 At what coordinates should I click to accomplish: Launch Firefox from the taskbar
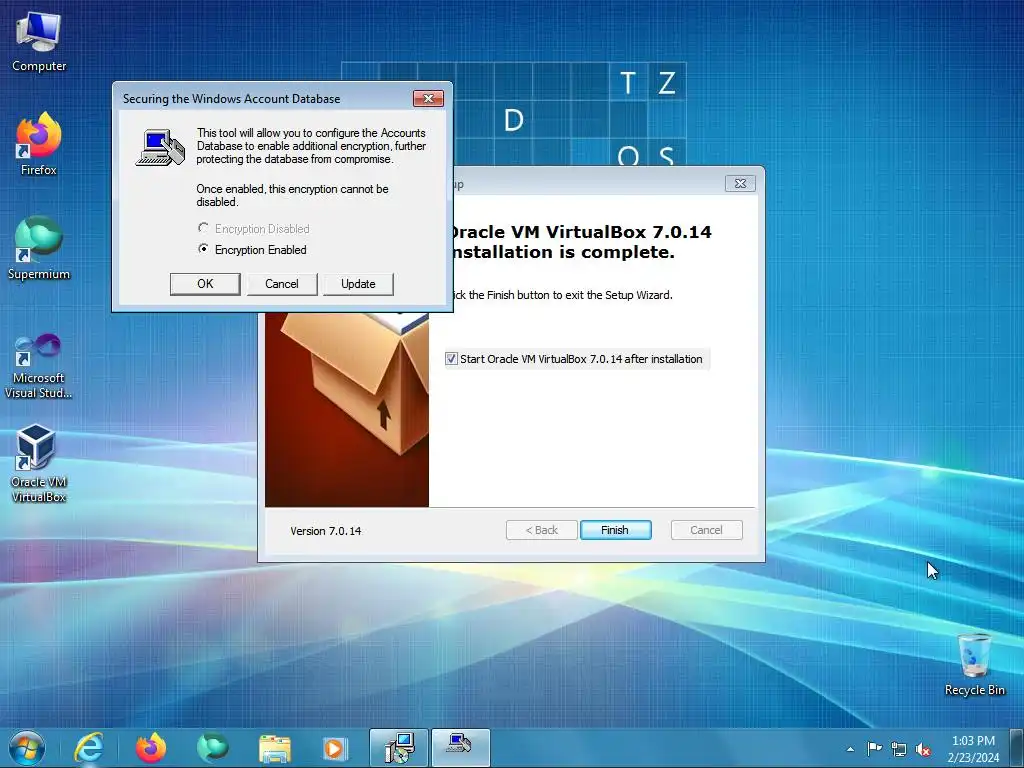coord(151,748)
